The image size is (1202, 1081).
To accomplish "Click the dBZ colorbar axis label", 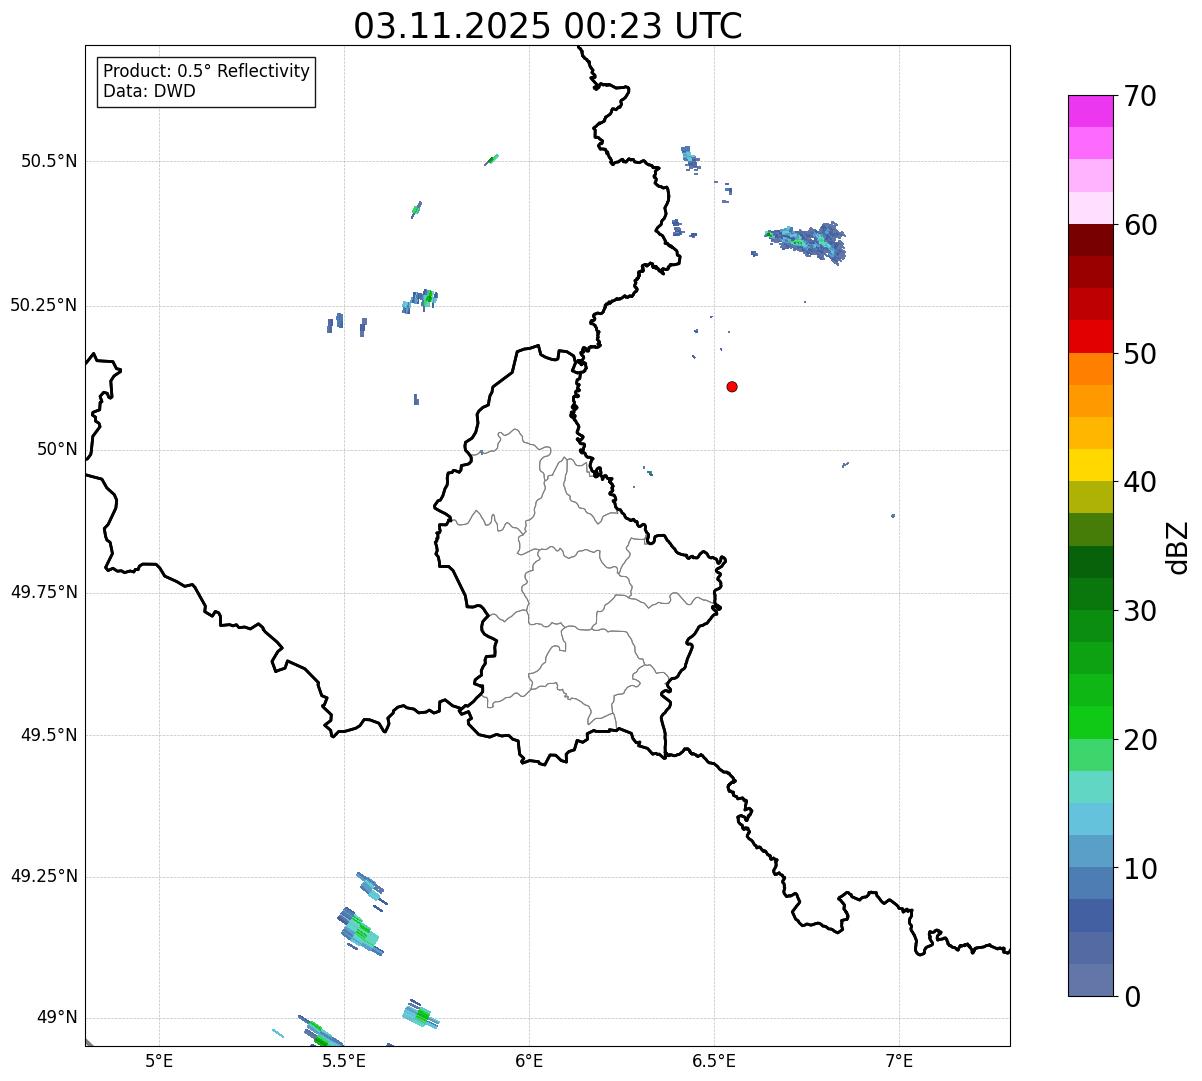I will coord(1178,547).
